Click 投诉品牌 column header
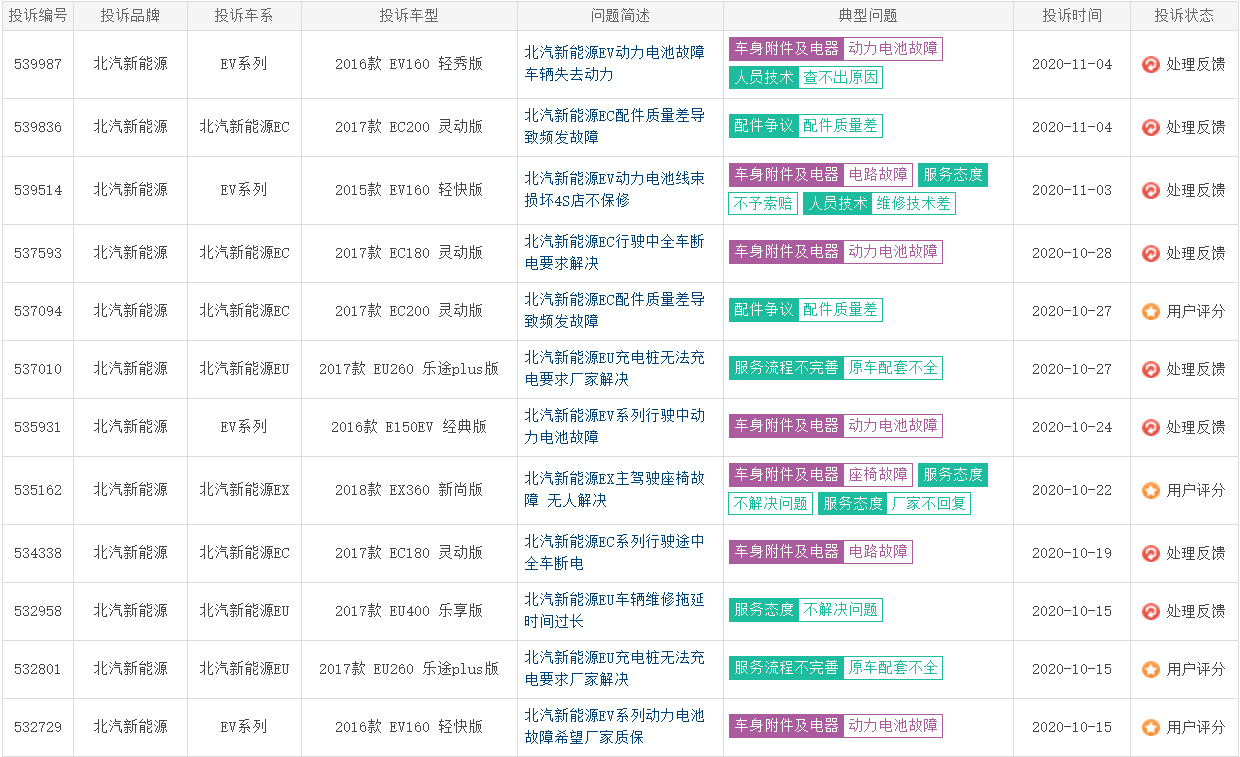Screen dimensions: 1240x757 130,16
